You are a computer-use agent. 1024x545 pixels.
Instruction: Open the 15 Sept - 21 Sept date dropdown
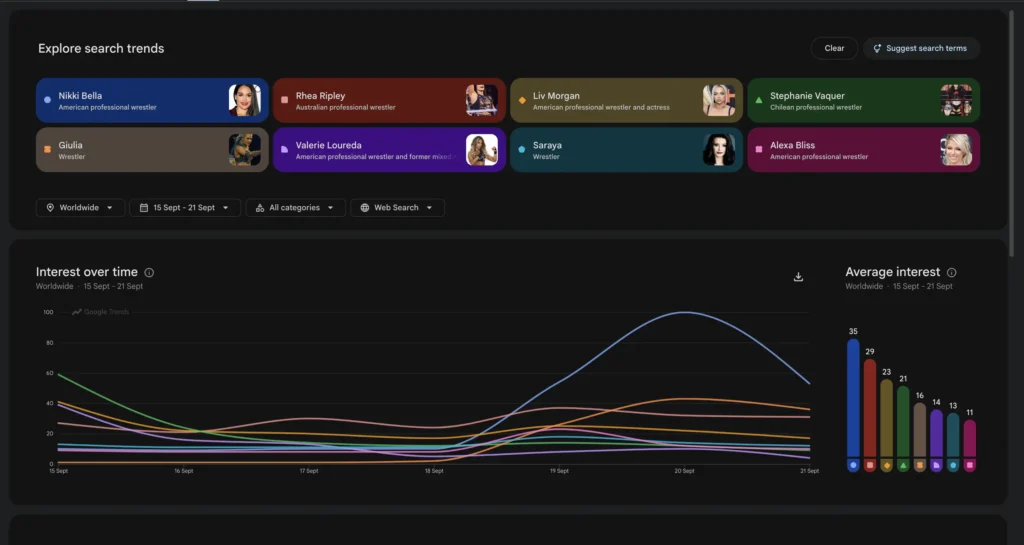click(185, 208)
